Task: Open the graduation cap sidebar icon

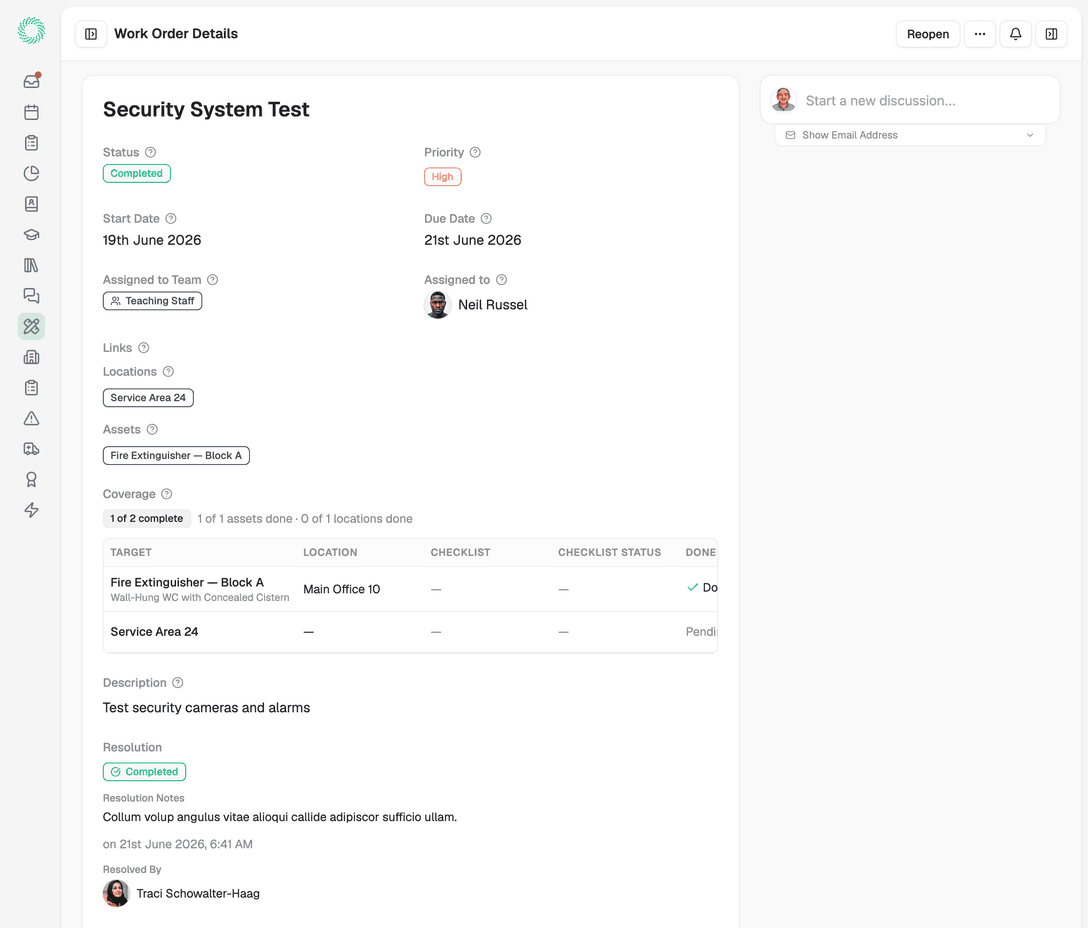Action: tap(31, 235)
